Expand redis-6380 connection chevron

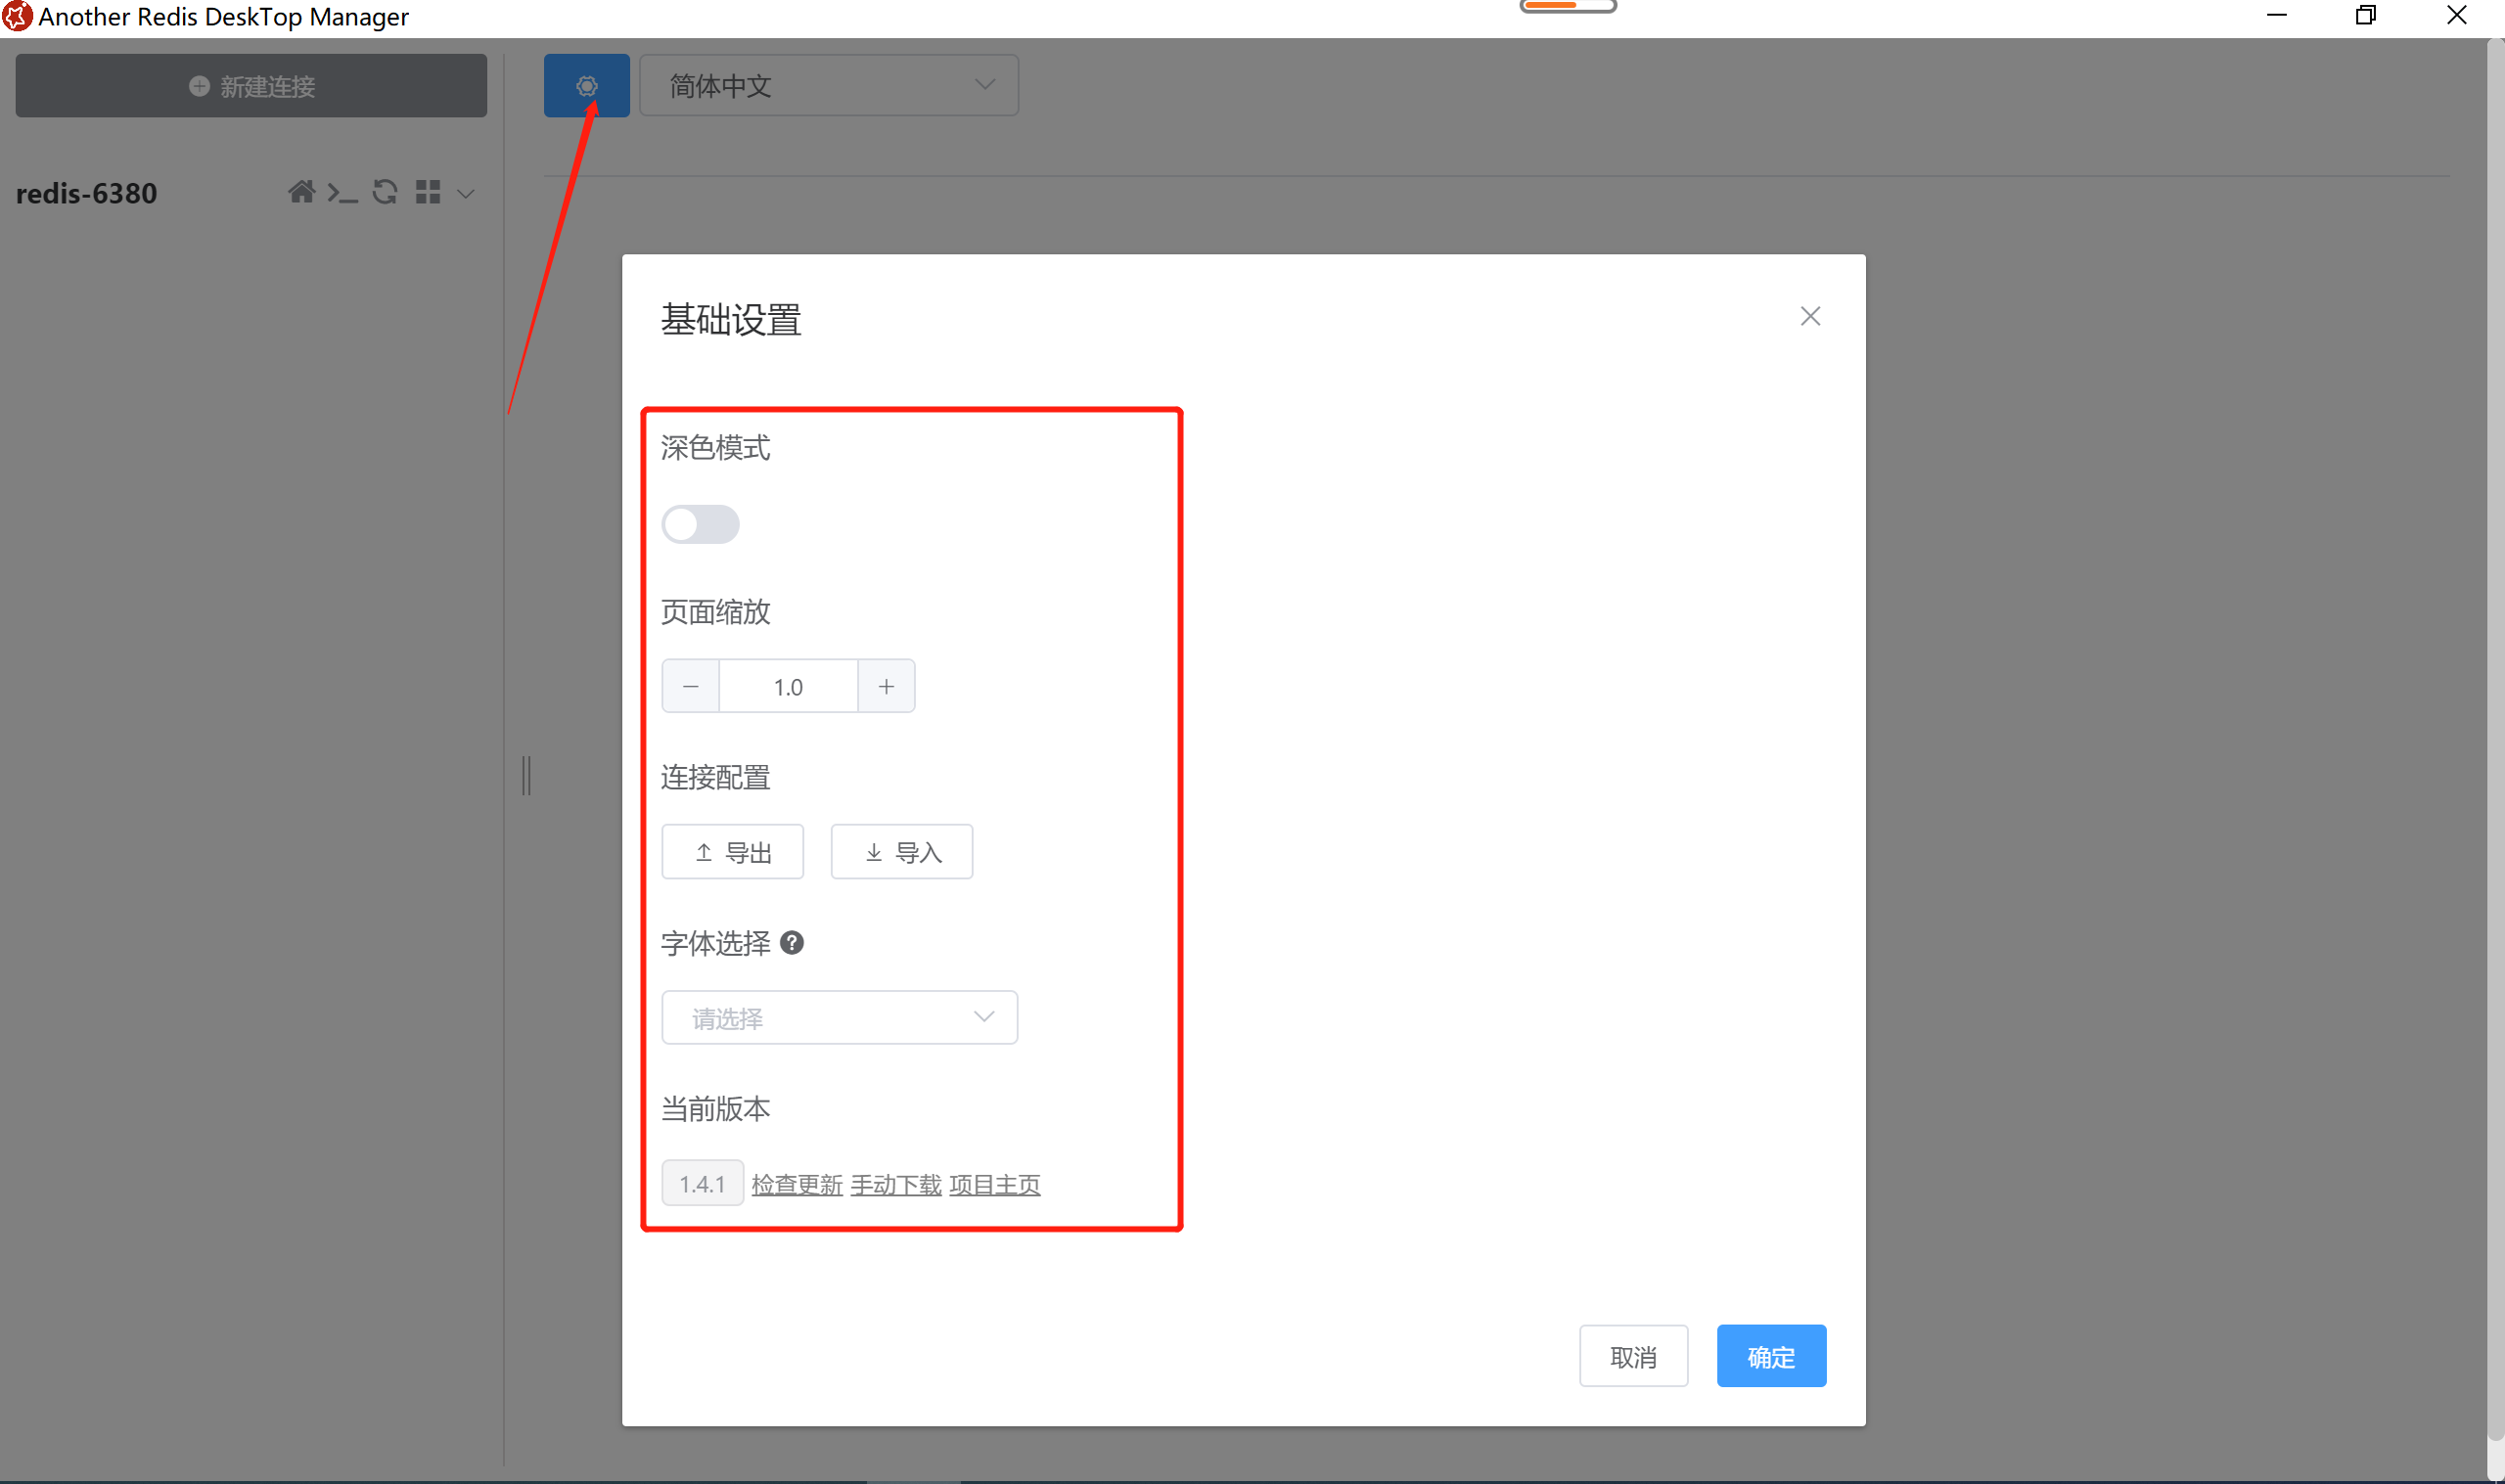466,194
